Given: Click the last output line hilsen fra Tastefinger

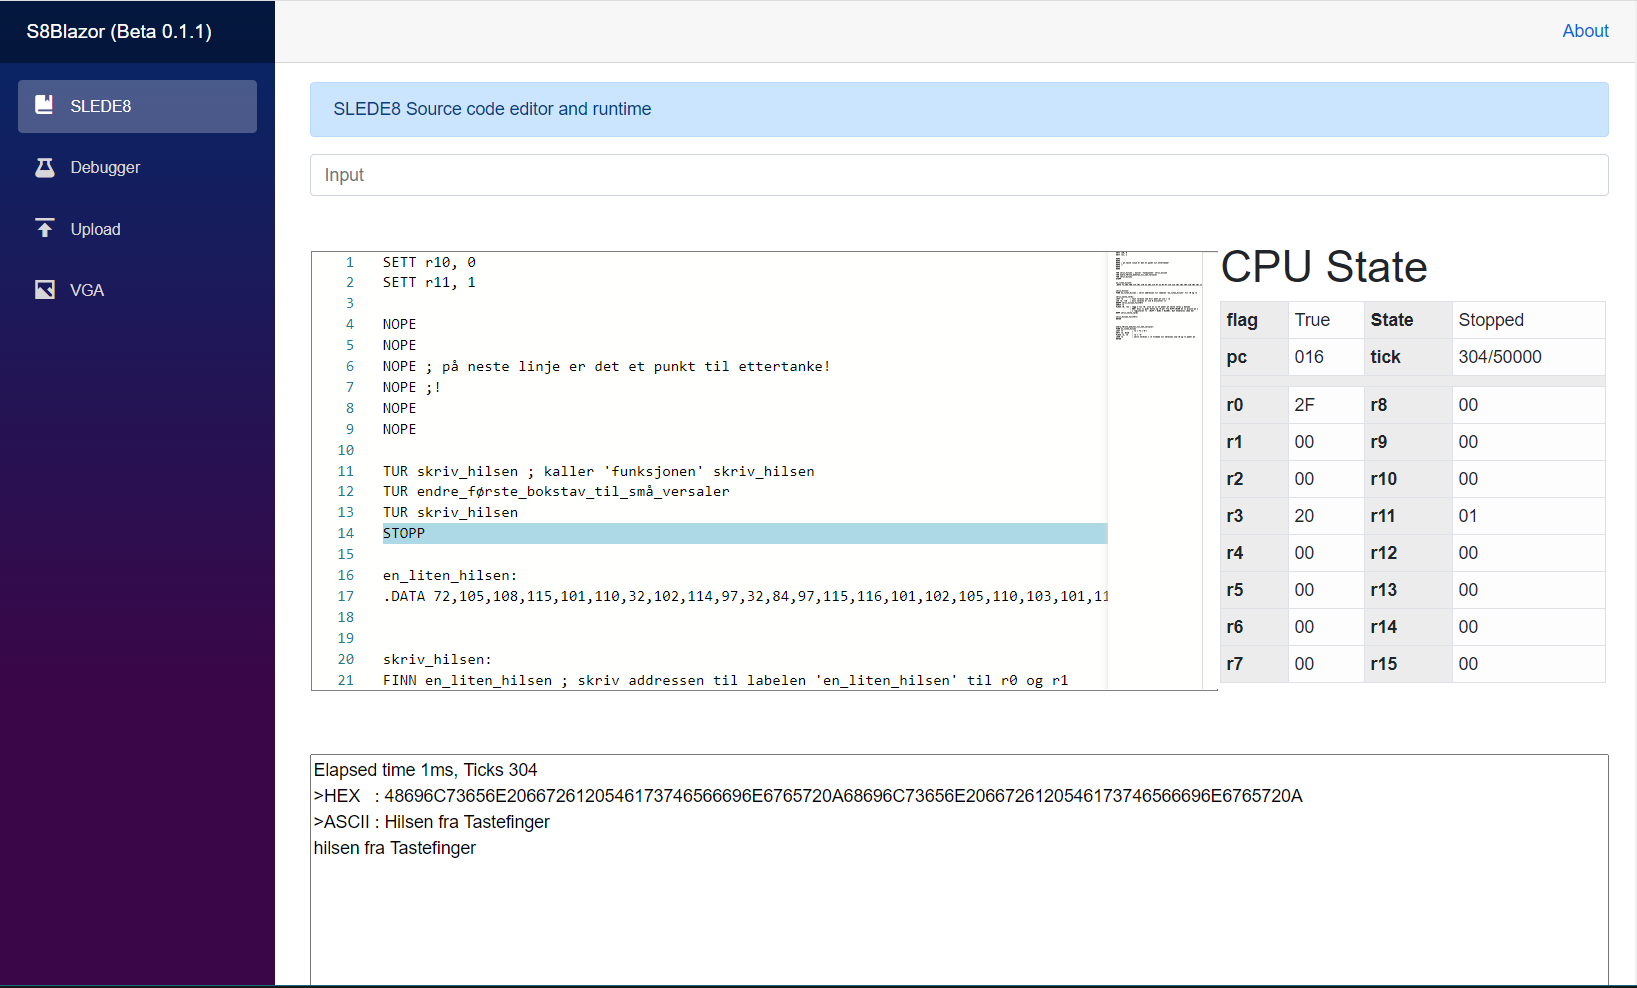Looking at the screenshot, I should (395, 848).
